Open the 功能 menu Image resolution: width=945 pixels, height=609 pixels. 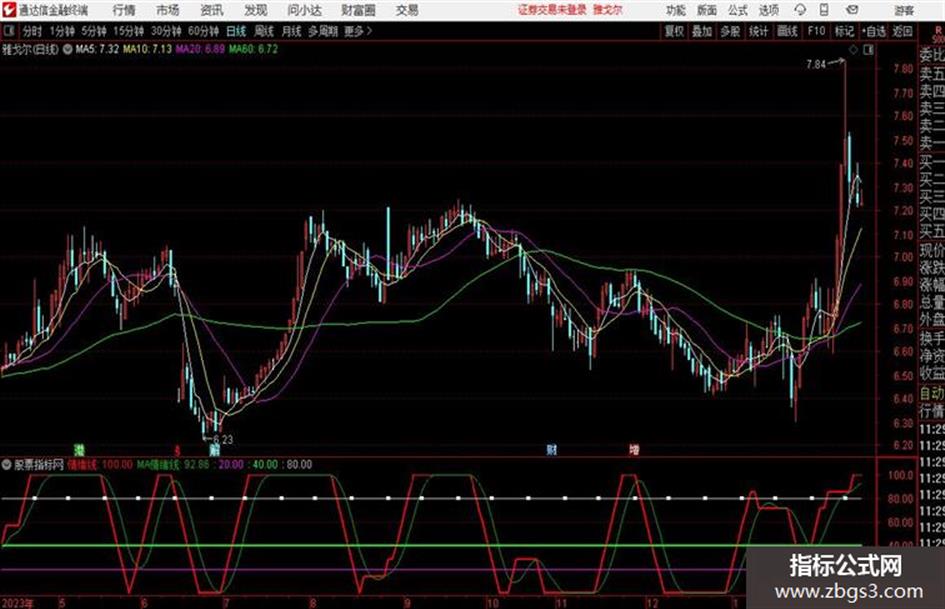[x=676, y=10]
